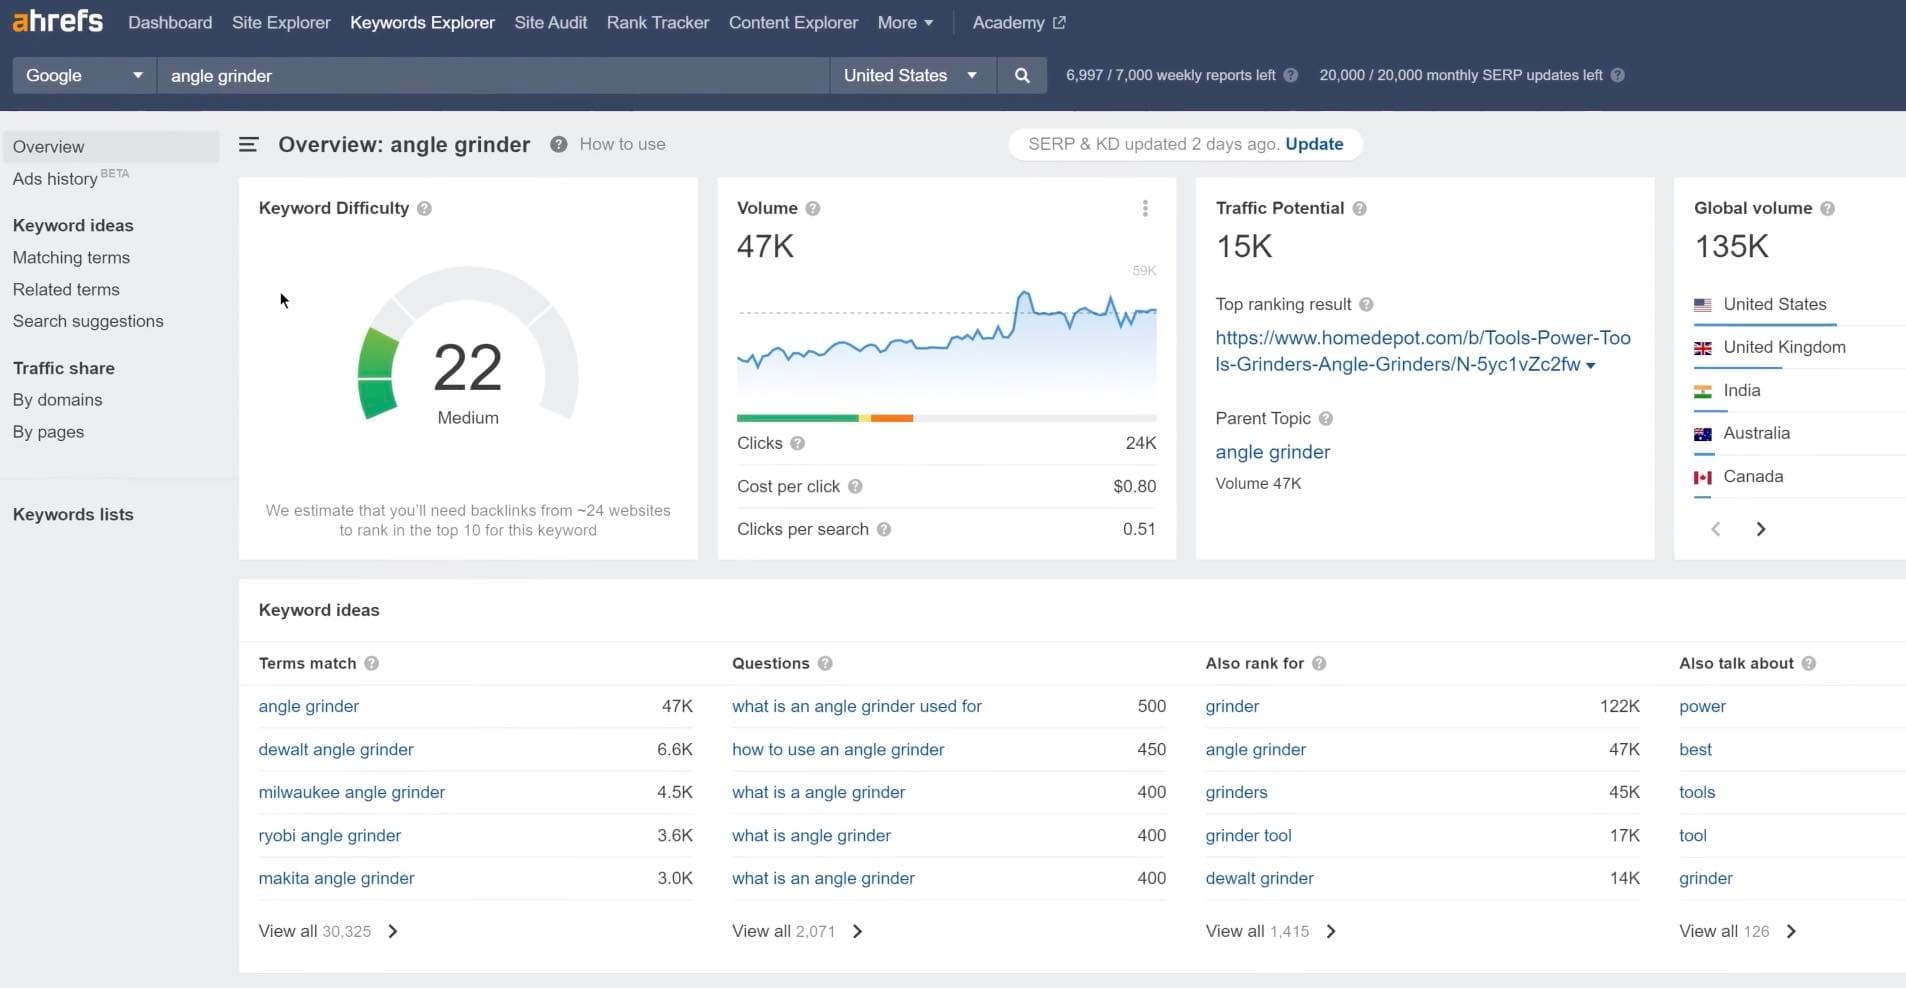Click the Academy external link icon
Screen dimensions: 1906x988
click(x=1059, y=22)
